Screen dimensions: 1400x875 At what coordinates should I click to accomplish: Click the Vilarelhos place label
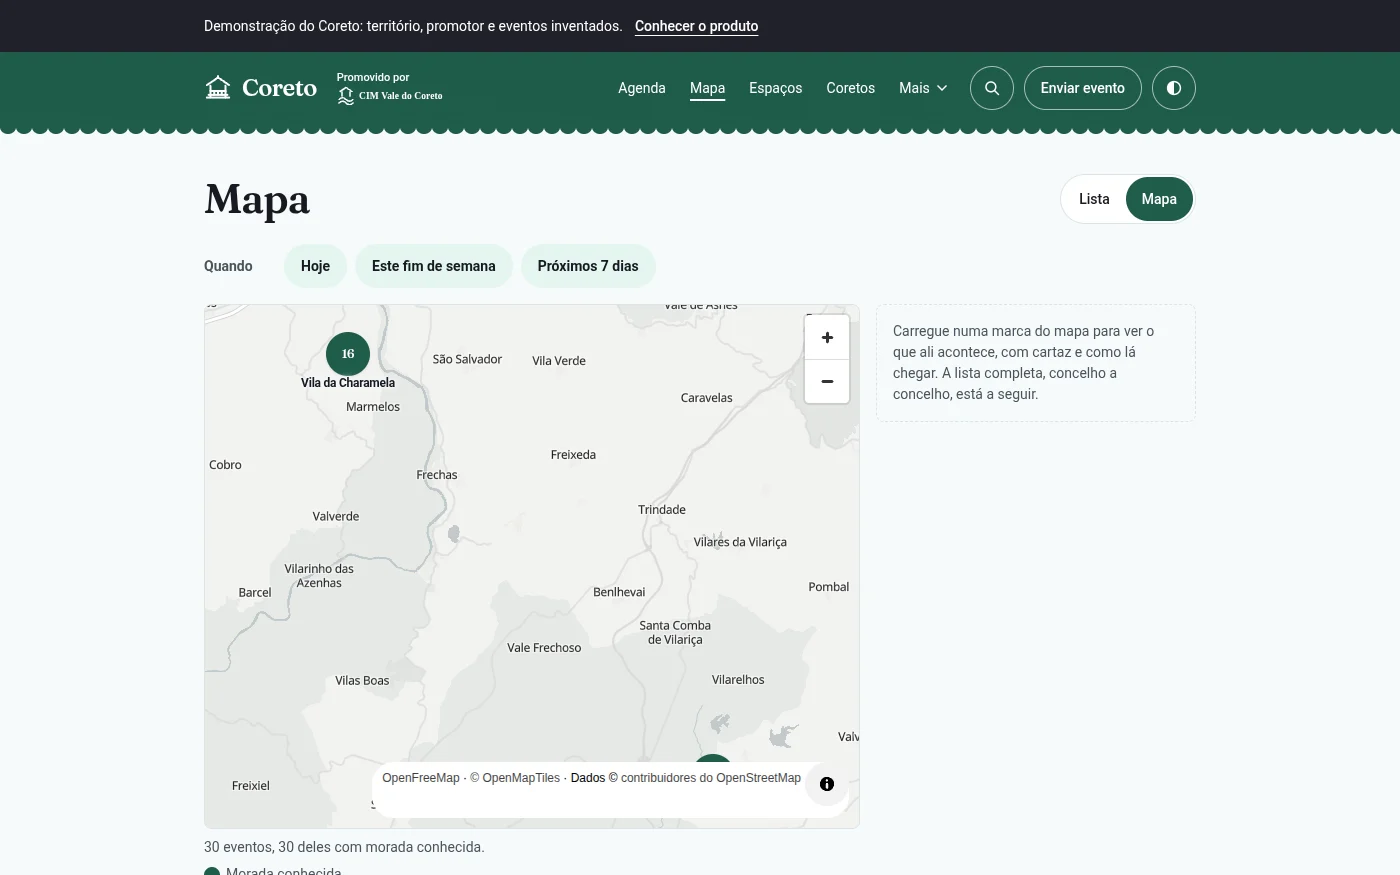tap(738, 680)
